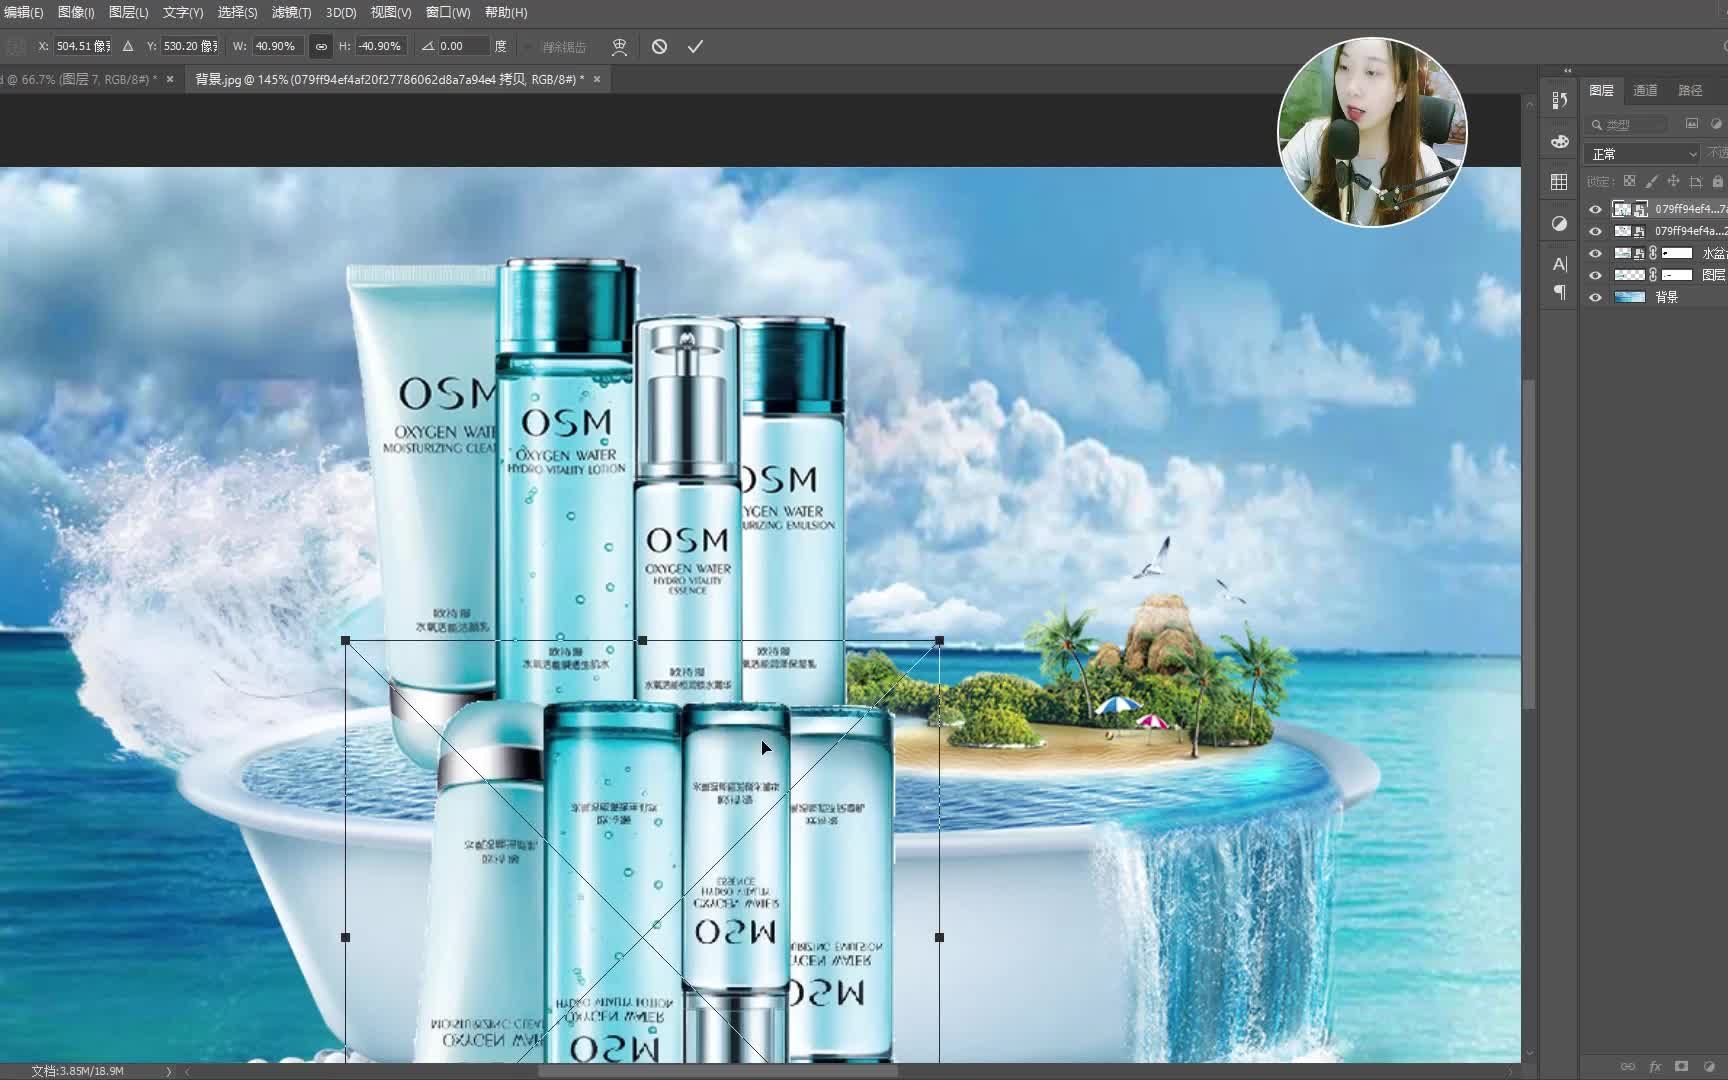Open the 3D(D) menu

pyautogui.click(x=341, y=12)
